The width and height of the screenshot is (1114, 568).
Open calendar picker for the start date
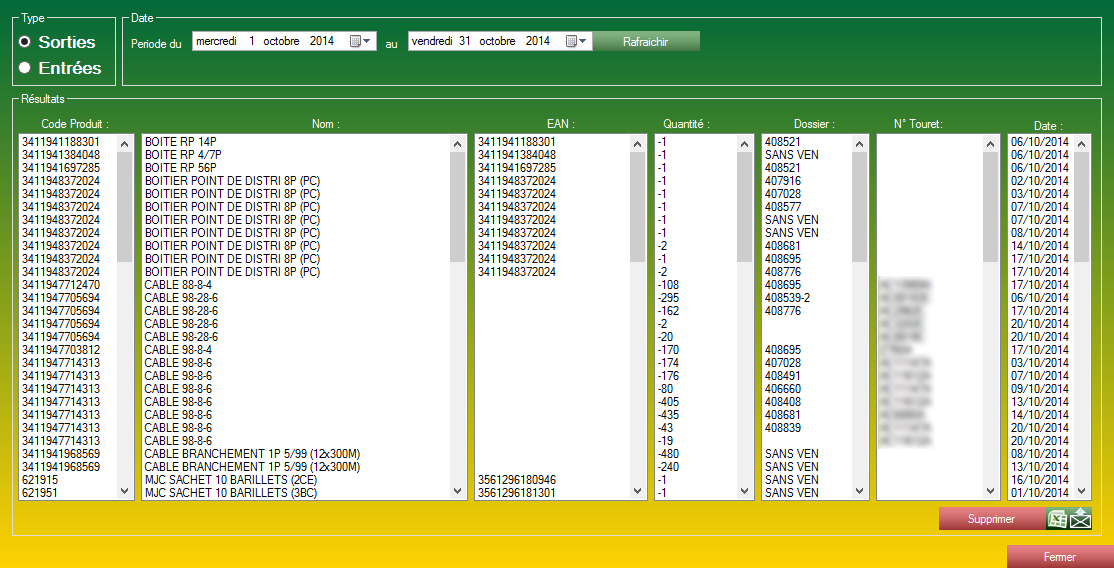click(x=361, y=41)
